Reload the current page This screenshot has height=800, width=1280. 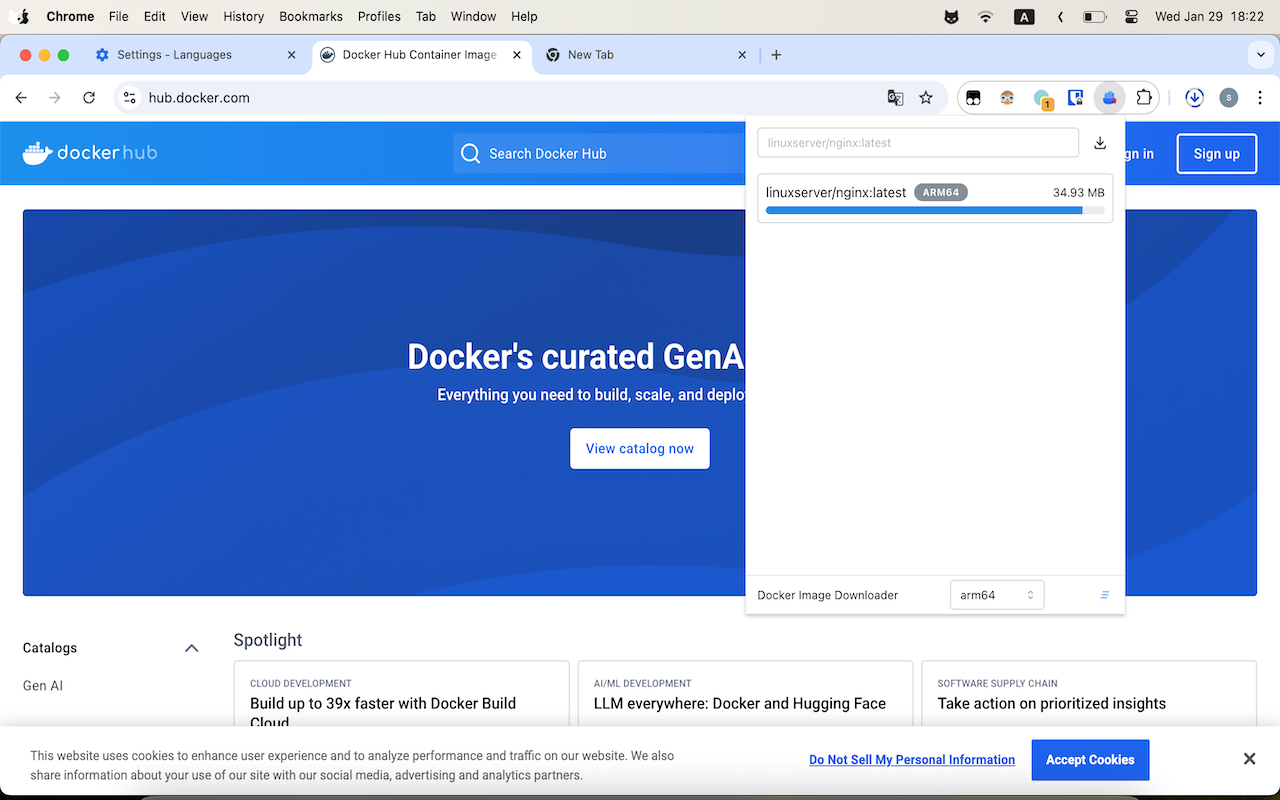point(89,98)
